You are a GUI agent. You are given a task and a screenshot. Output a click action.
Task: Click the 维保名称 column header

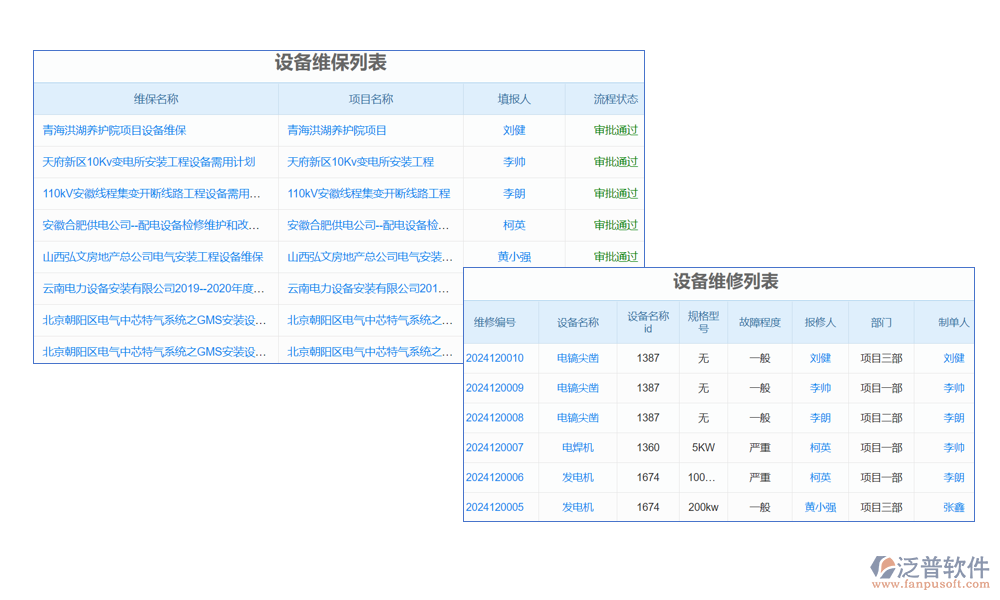click(x=156, y=99)
